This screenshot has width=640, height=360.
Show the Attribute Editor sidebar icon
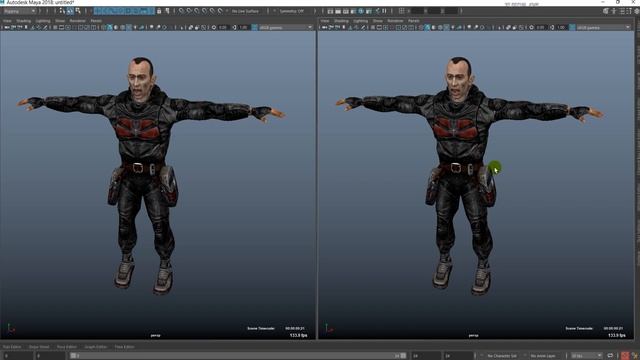pos(621,11)
